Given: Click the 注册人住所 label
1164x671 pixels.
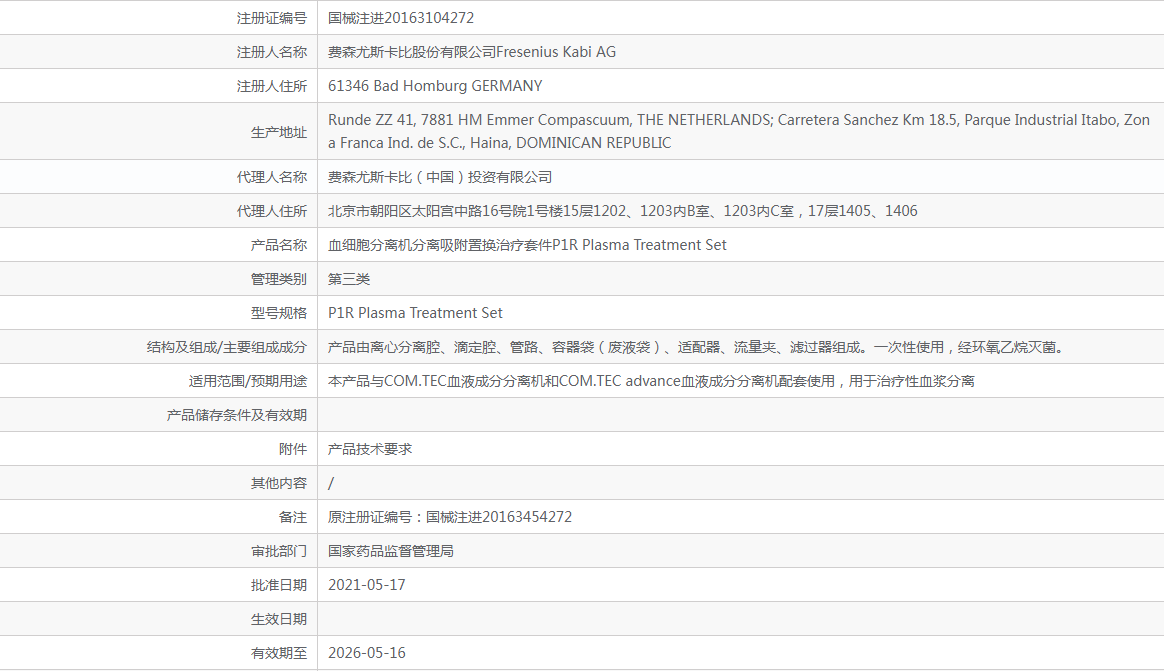Looking at the screenshot, I should point(271,86).
